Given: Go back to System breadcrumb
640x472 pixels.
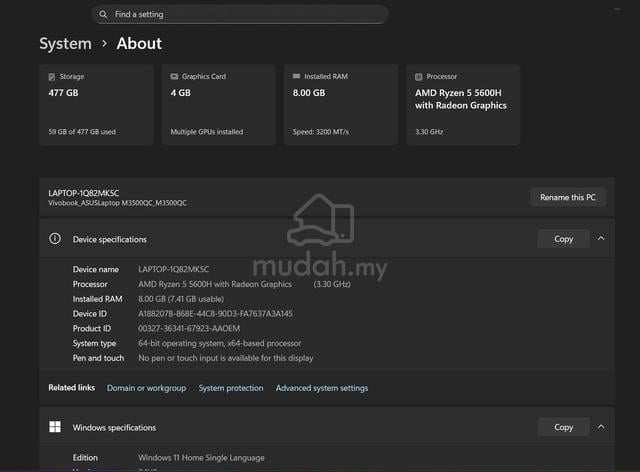Looking at the screenshot, I should 65,44.
